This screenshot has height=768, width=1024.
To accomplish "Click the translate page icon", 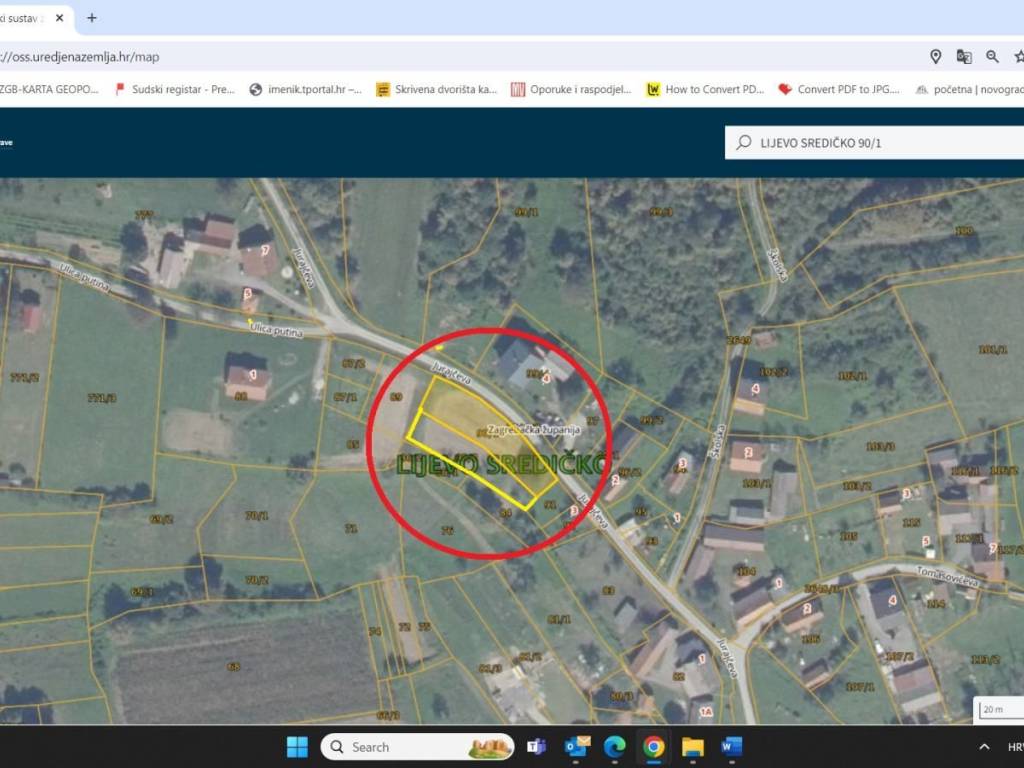I will pyautogui.click(x=964, y=57).
